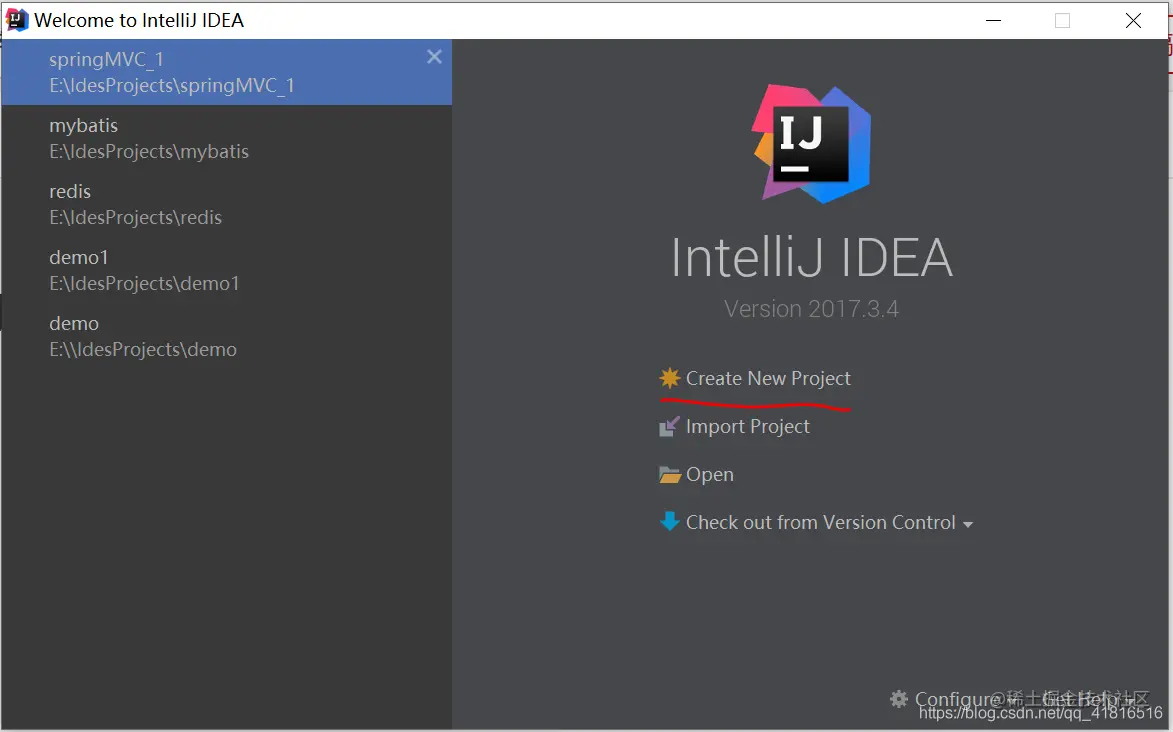Remove springMVC_1 from recent projects with X

[434, 57]
